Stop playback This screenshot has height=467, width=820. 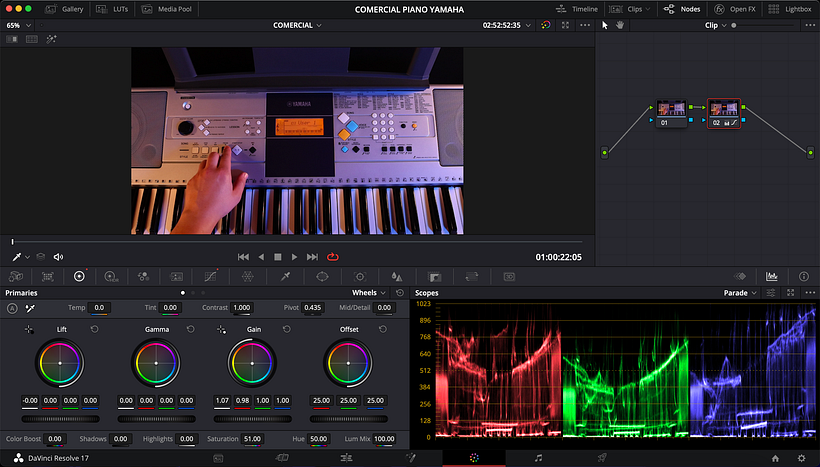click(278, 257)
